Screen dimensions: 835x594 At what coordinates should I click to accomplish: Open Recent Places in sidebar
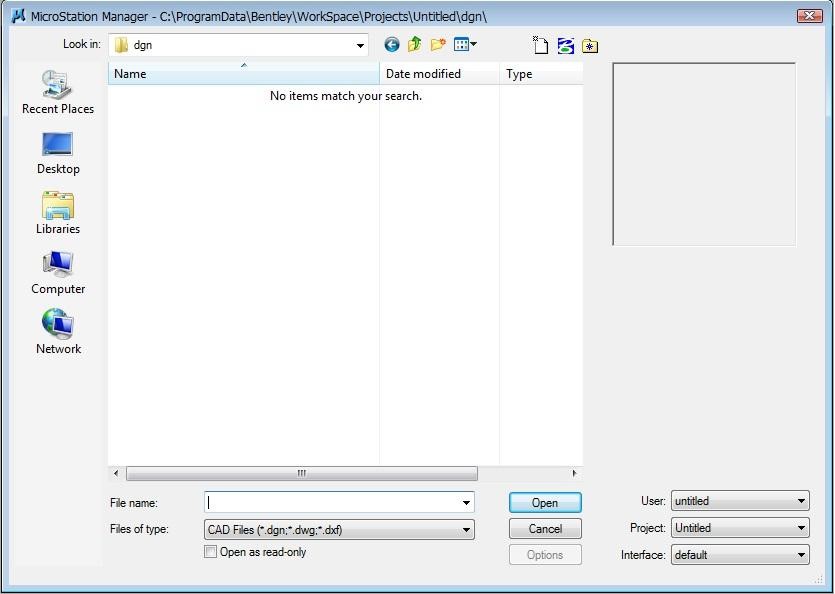pos(58,93)
